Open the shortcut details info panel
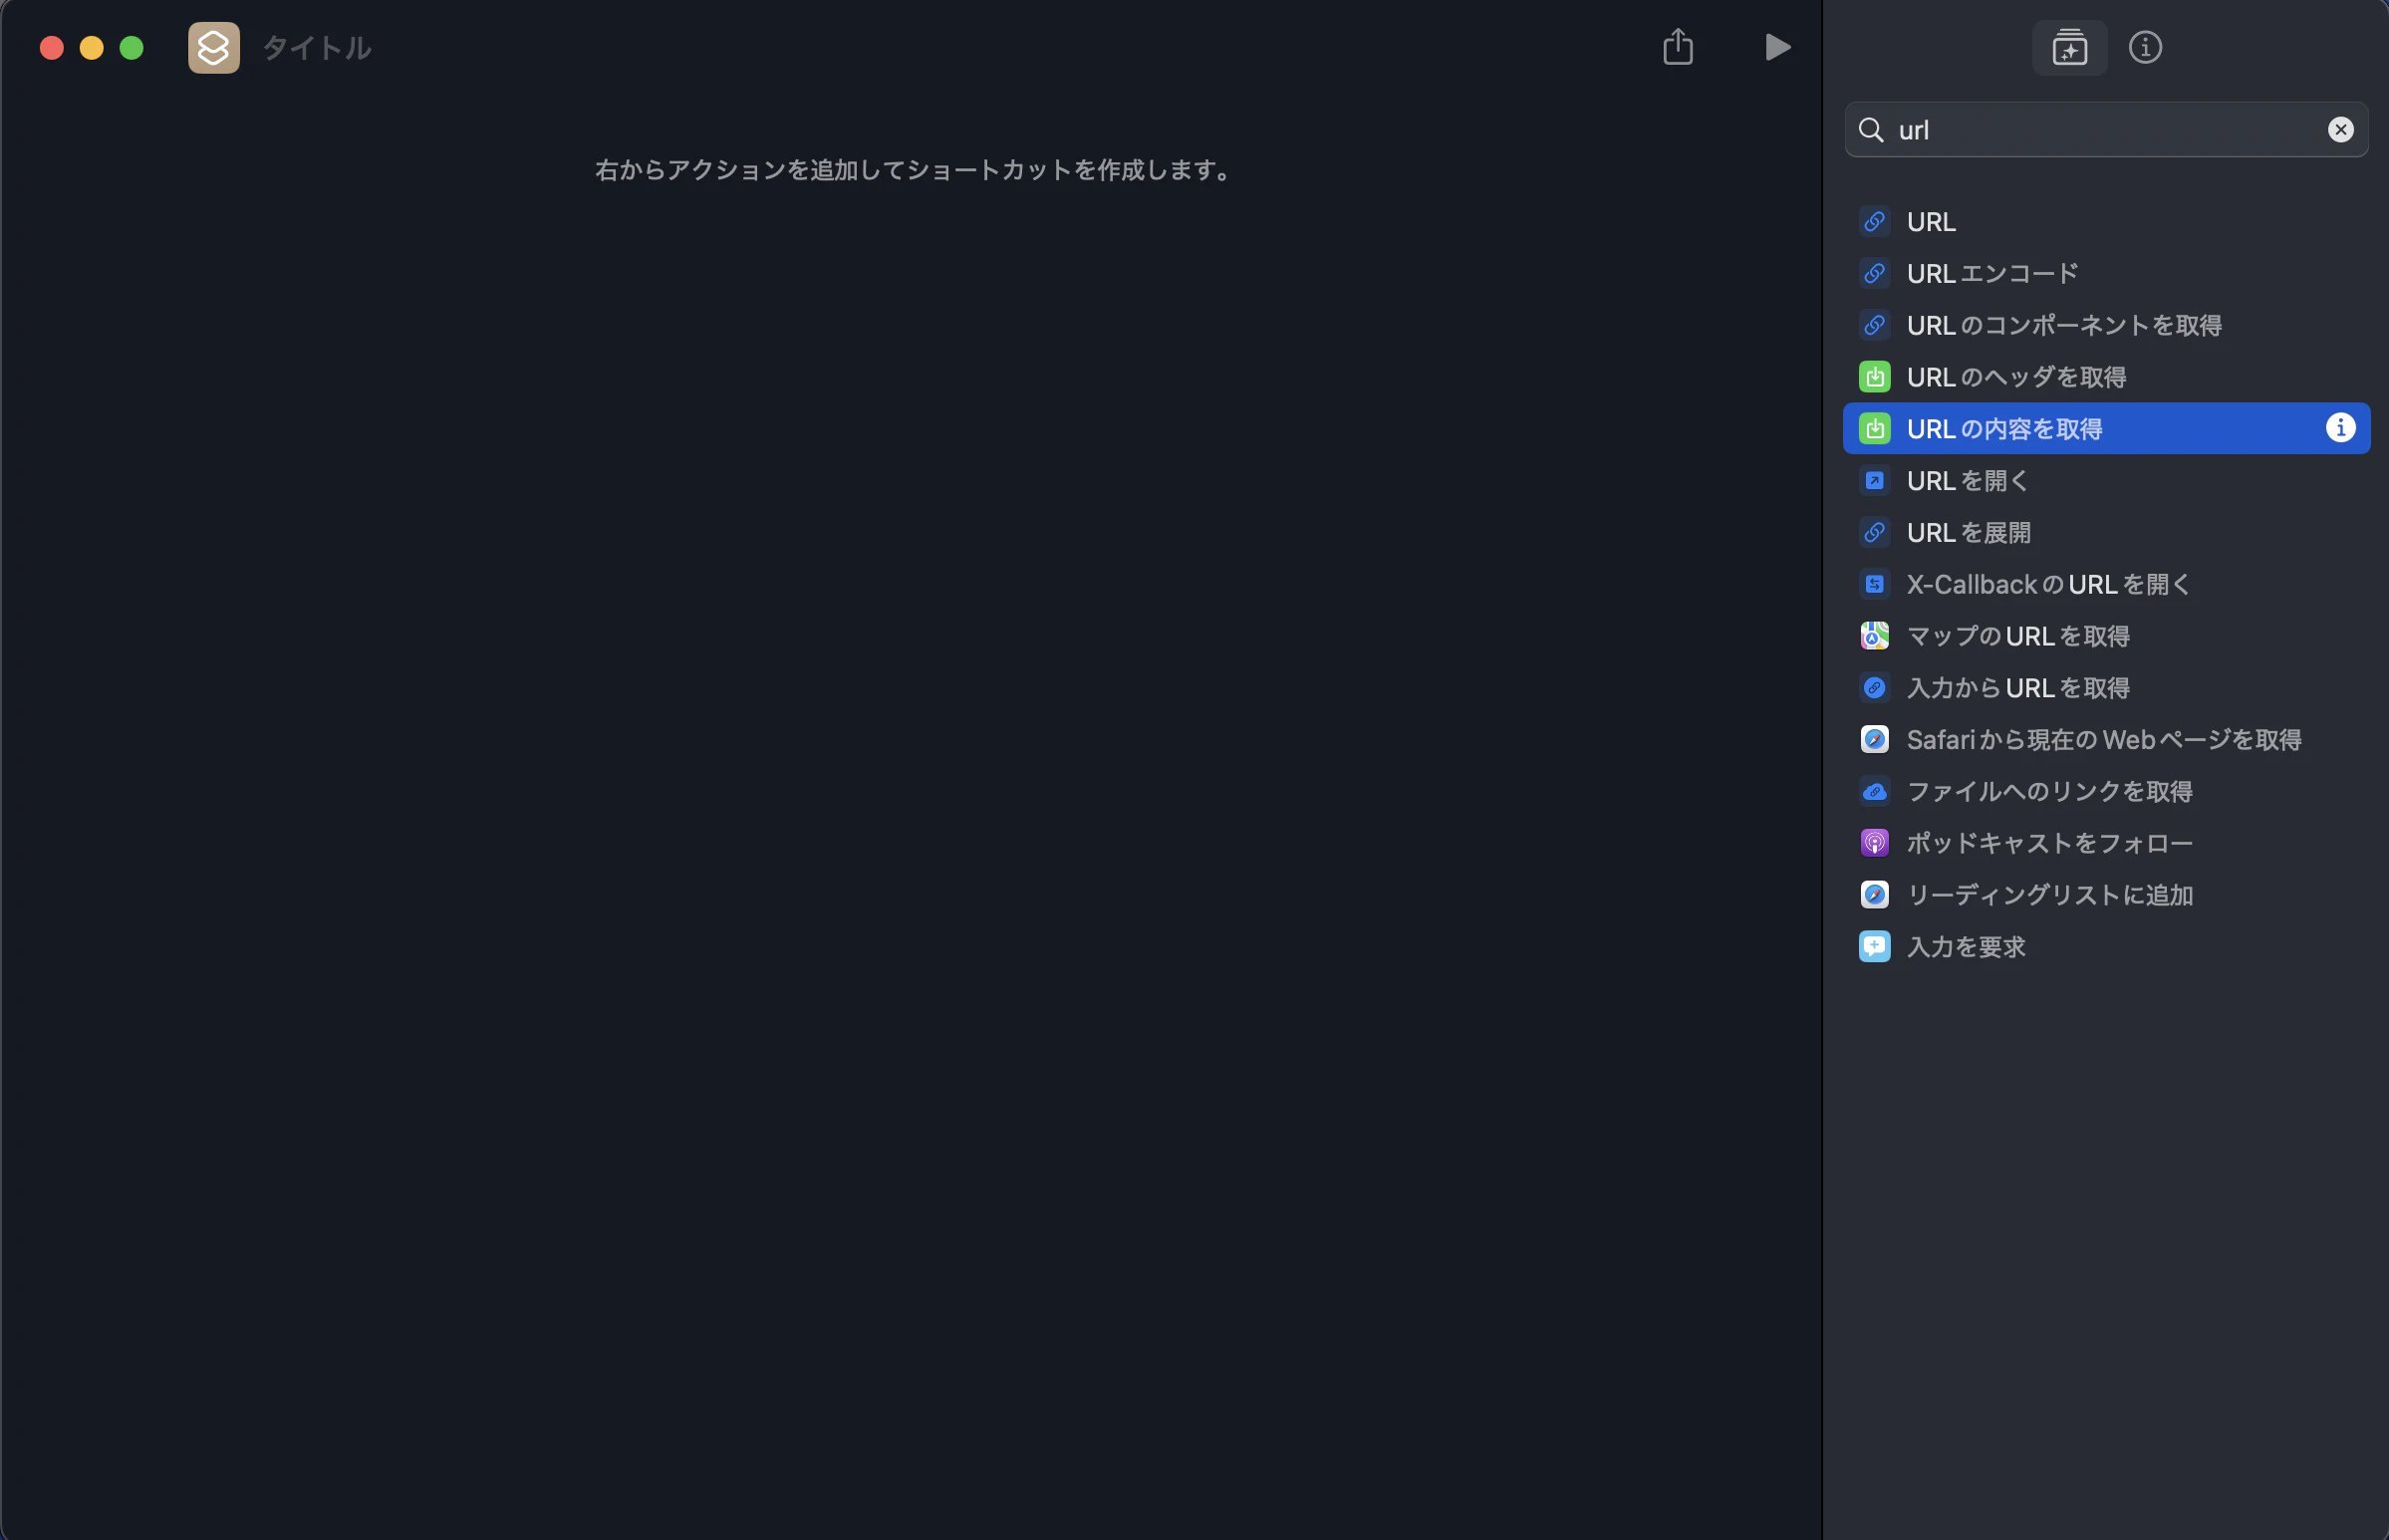This screenshot has width=2389, height=1540. 2146,47
